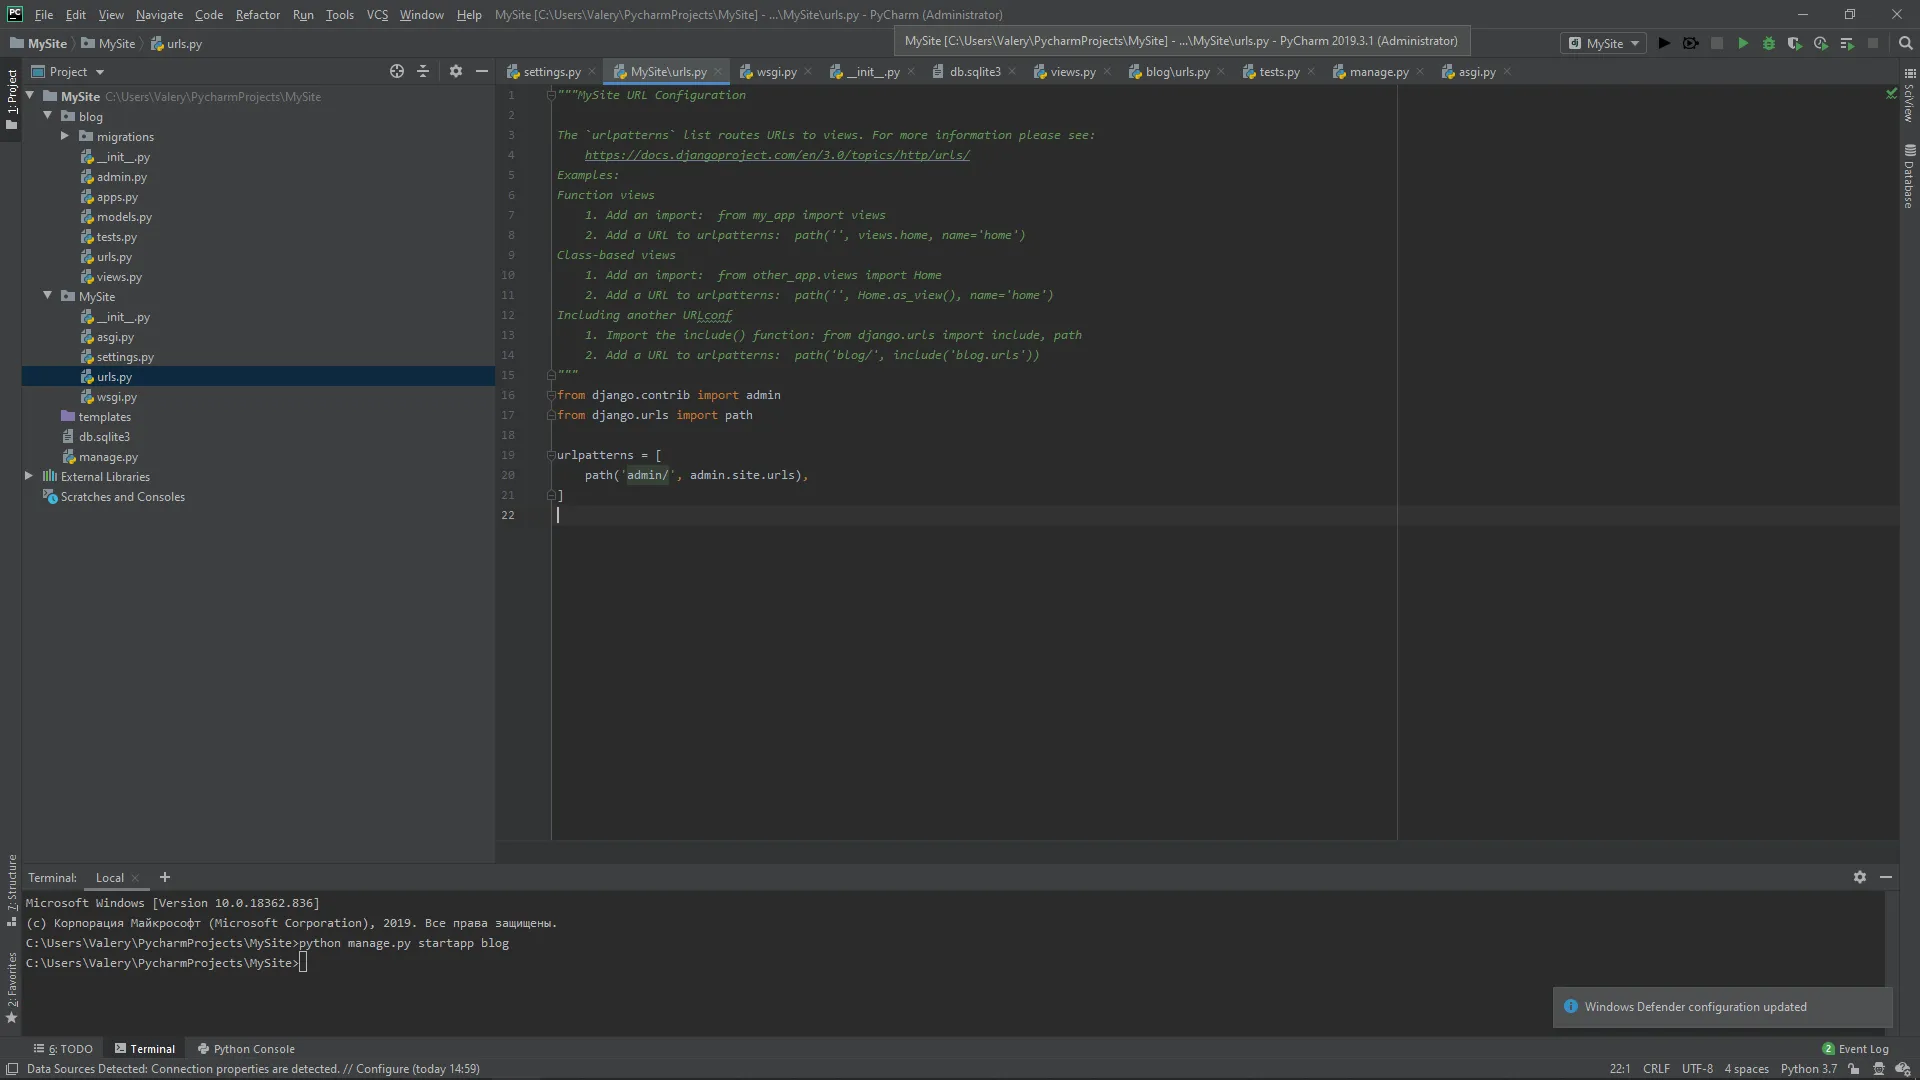Click the locate file crosshair icon in Project panel
Image resolution: width=1920 pixels, height=1080 pixels.
click(x=397, y=71)
